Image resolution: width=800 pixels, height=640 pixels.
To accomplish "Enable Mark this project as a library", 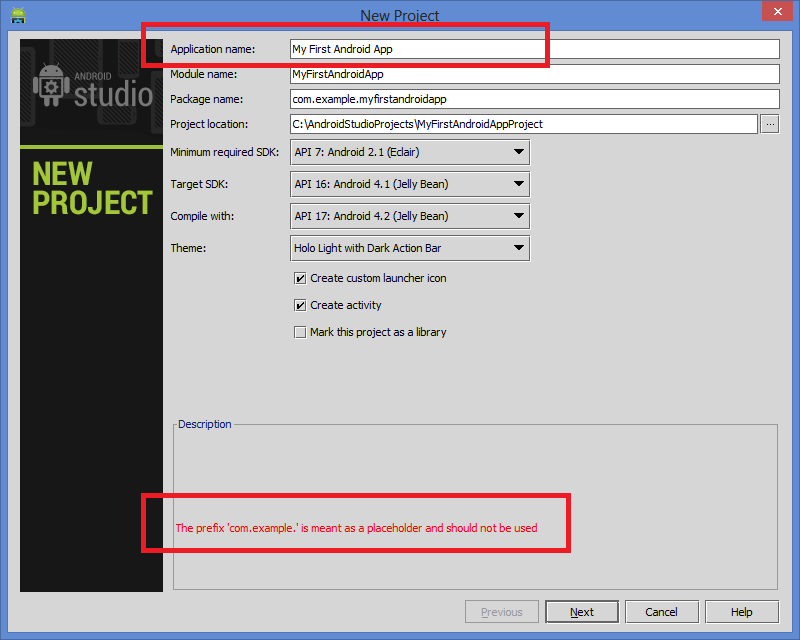I will point(300,332).
